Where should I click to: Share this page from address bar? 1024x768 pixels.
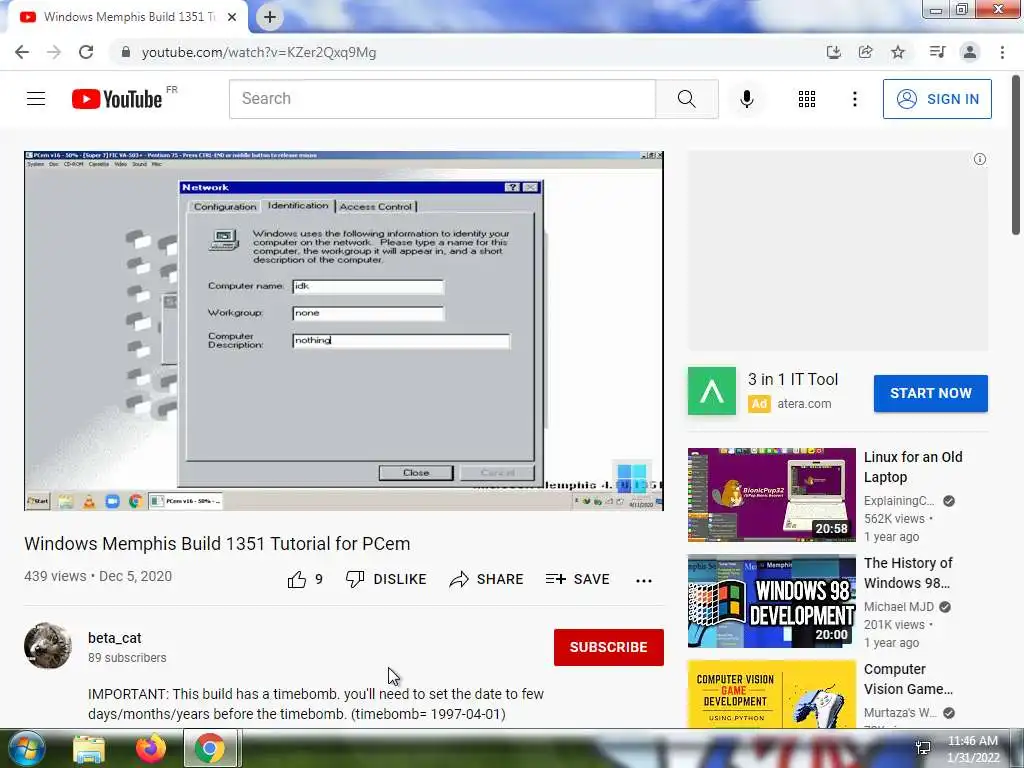point(866,52)
